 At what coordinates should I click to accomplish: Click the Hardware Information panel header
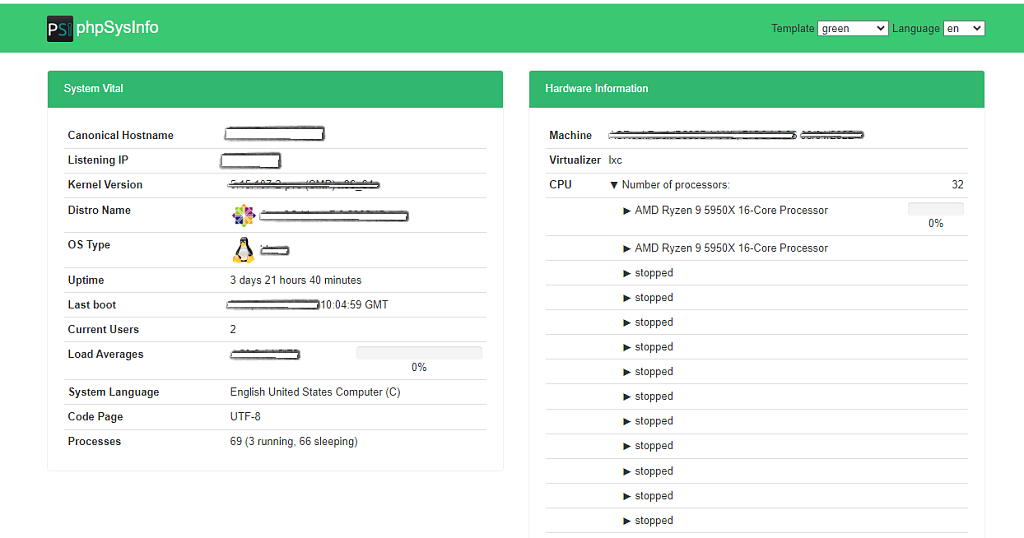tap(756, 89)
